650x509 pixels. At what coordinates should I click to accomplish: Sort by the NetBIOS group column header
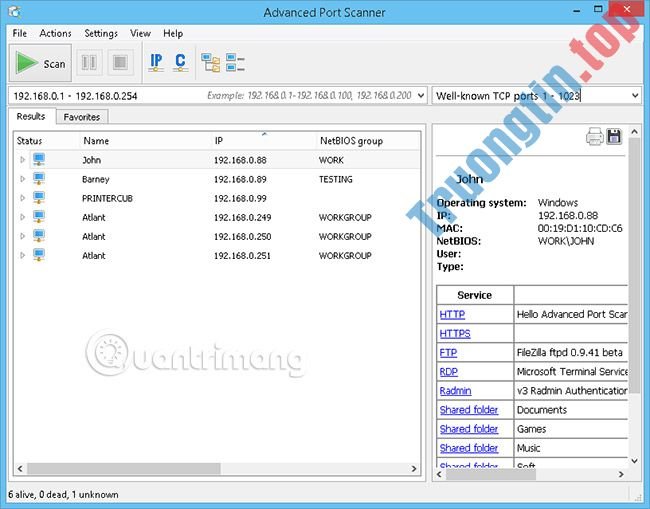coord(368,141)
